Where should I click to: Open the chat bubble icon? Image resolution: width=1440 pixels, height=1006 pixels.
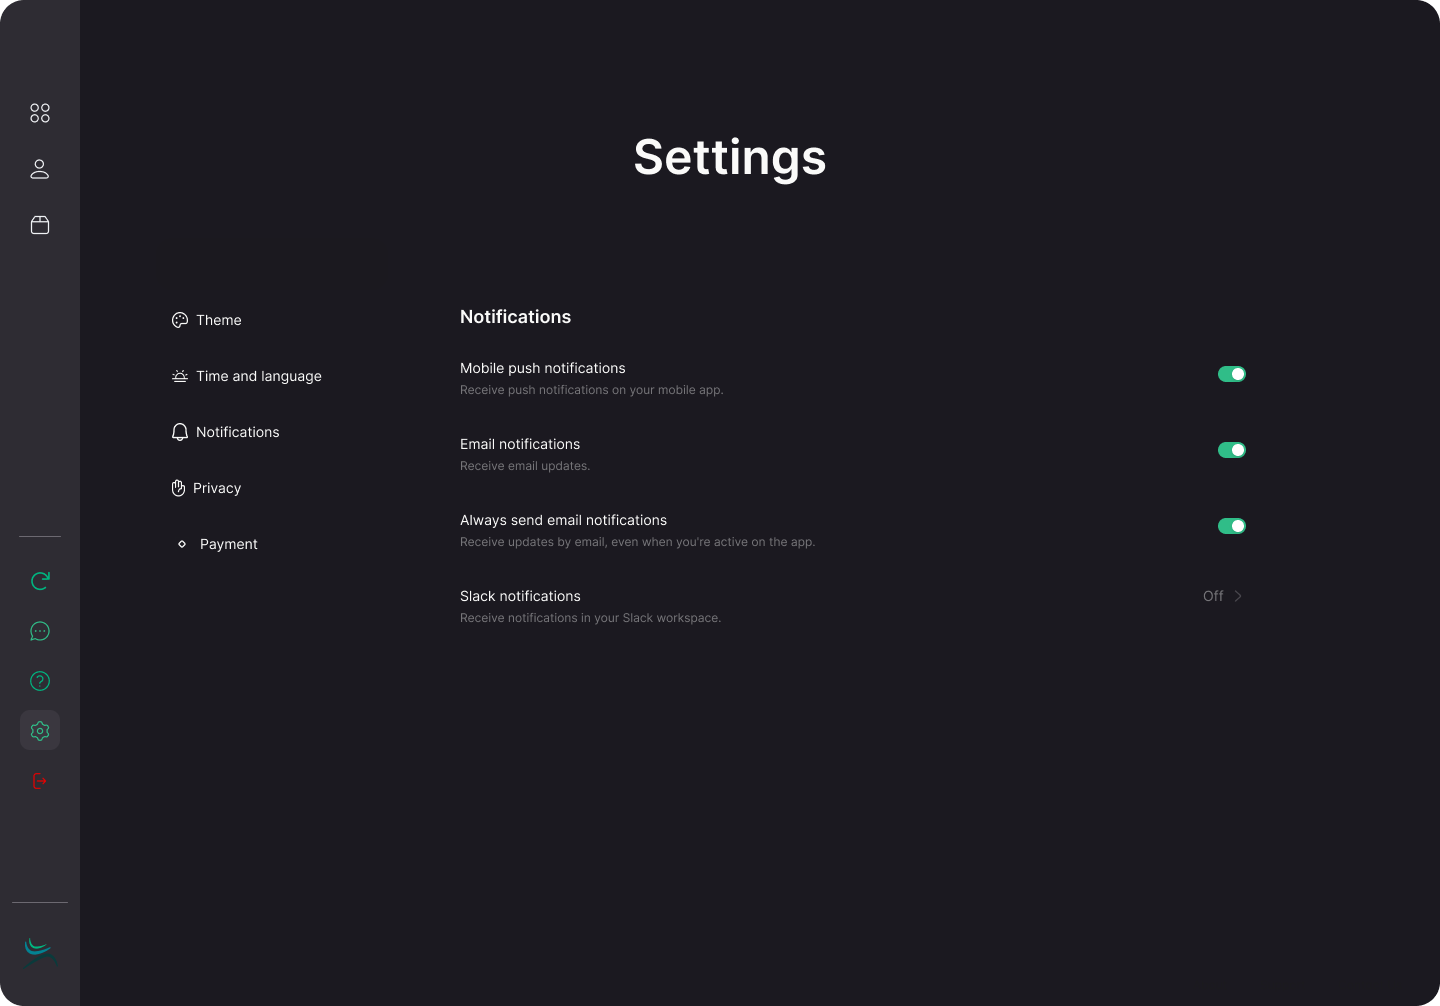(x=40, y=631)
